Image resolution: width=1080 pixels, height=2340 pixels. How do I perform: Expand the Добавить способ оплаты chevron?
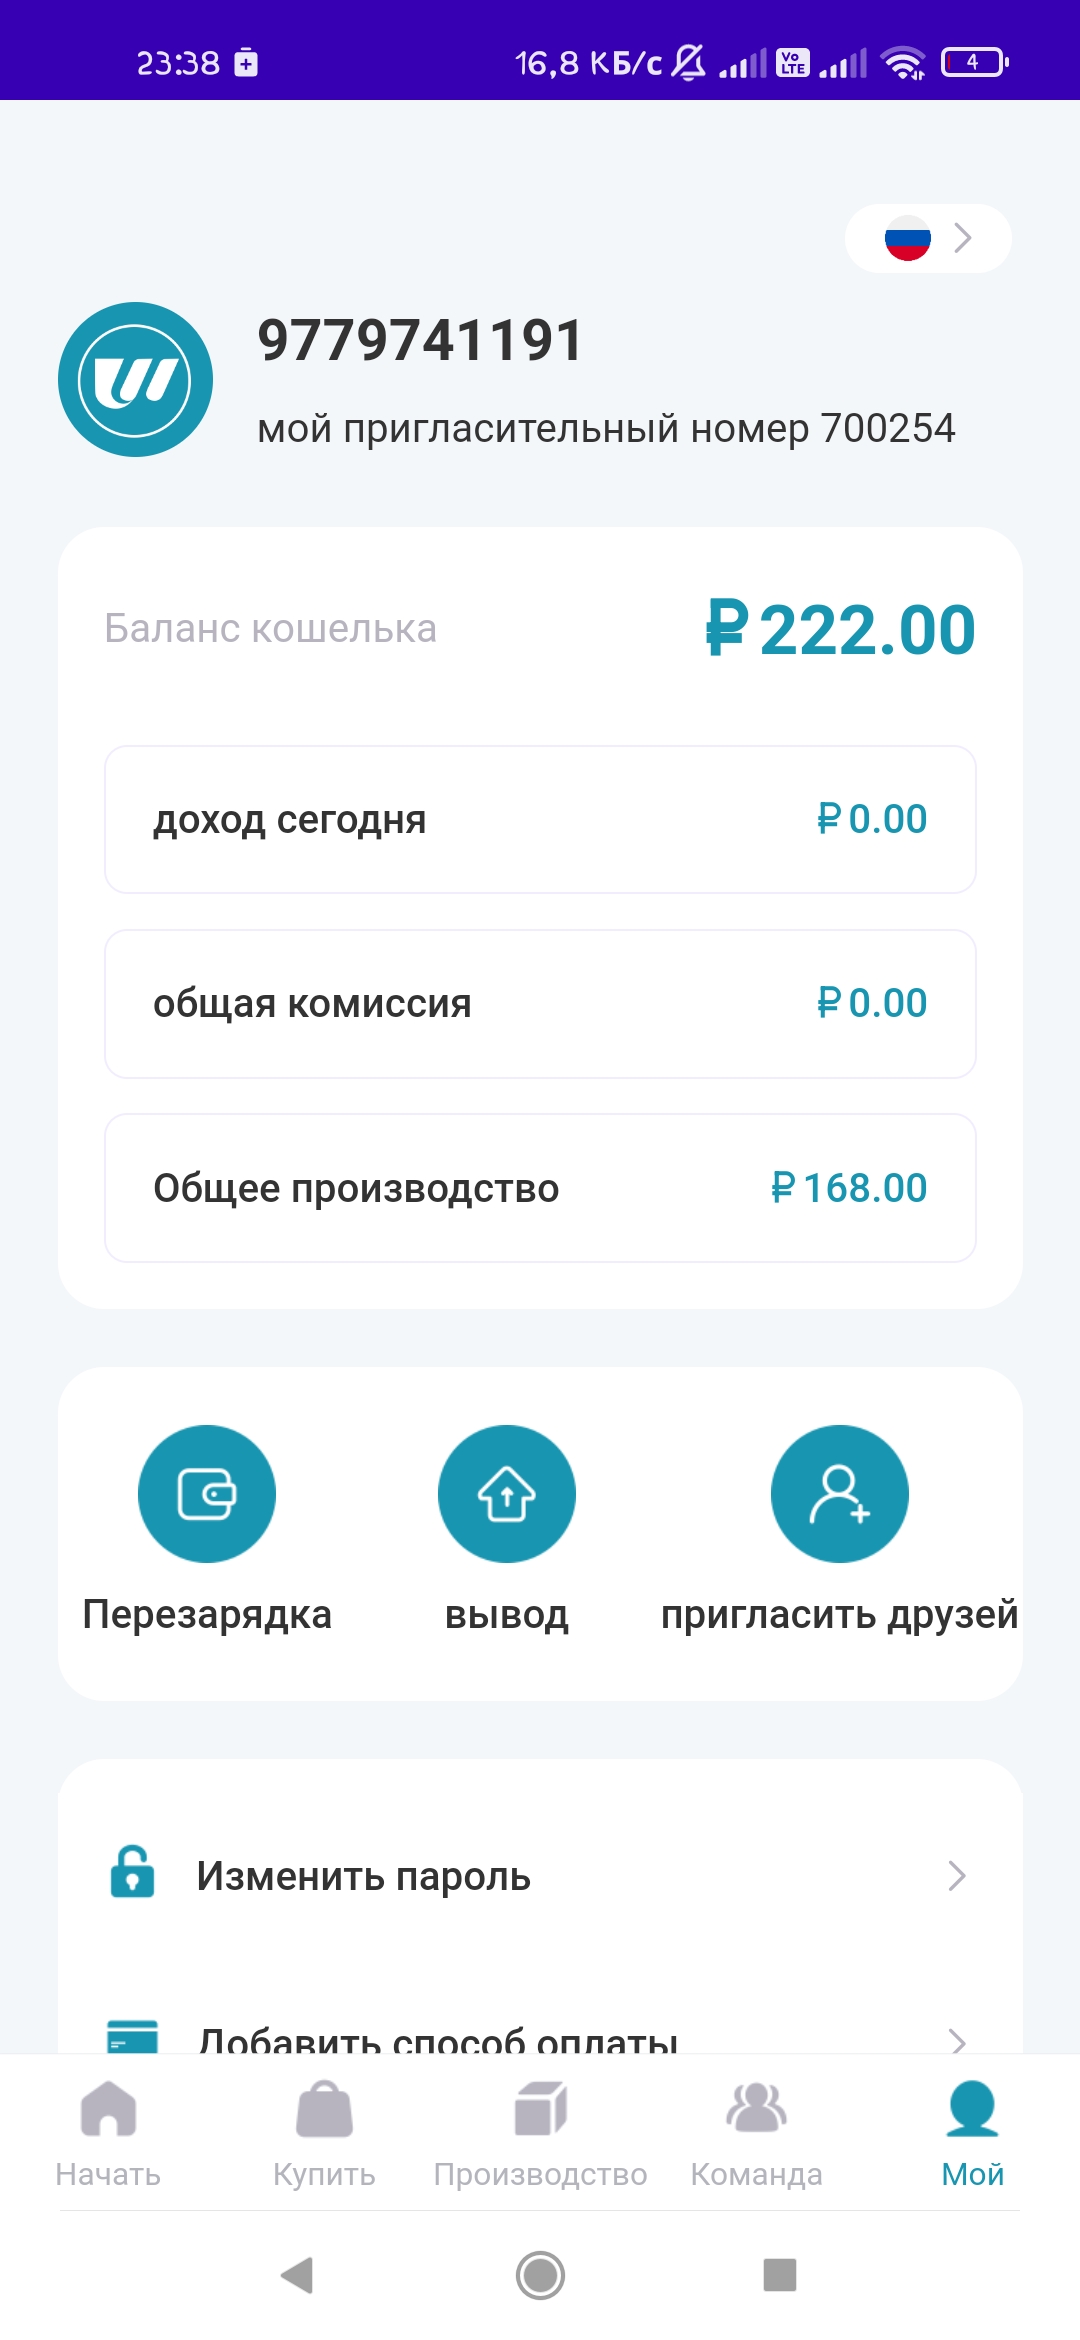(x=956, y=2040)
